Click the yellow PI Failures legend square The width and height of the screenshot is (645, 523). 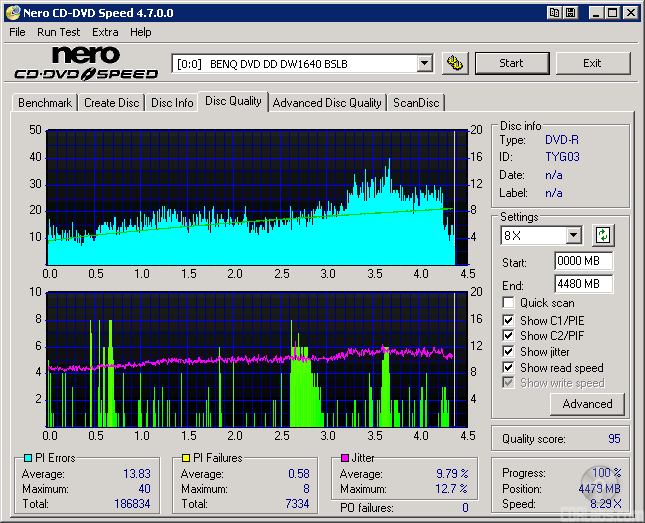185,458
